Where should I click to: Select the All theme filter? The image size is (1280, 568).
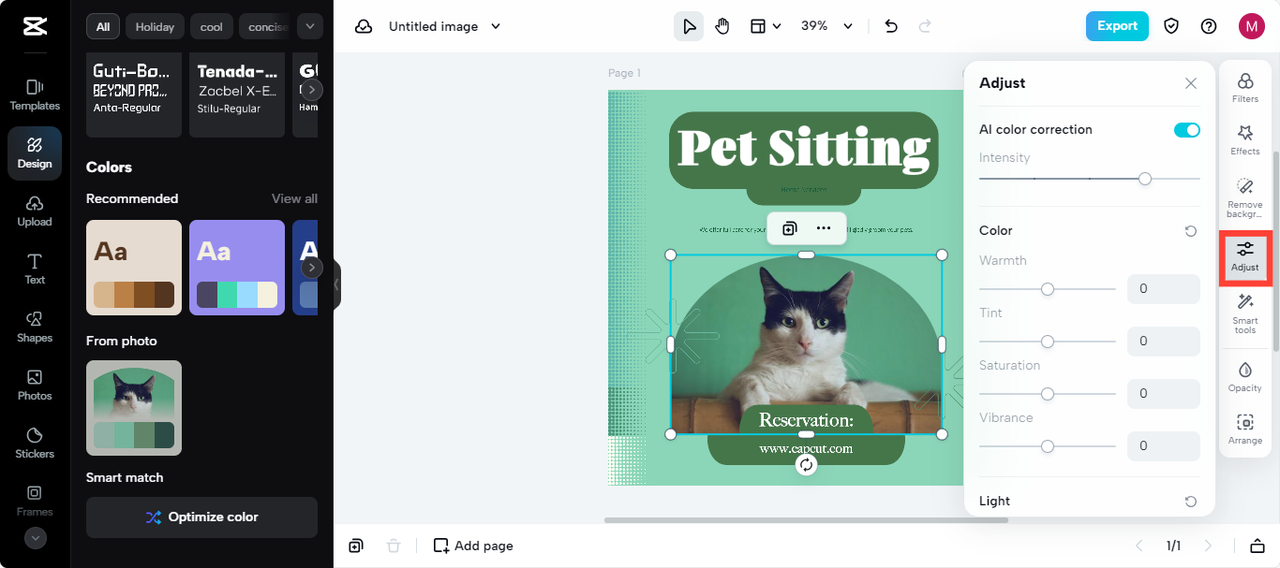(x=103, y=27)
